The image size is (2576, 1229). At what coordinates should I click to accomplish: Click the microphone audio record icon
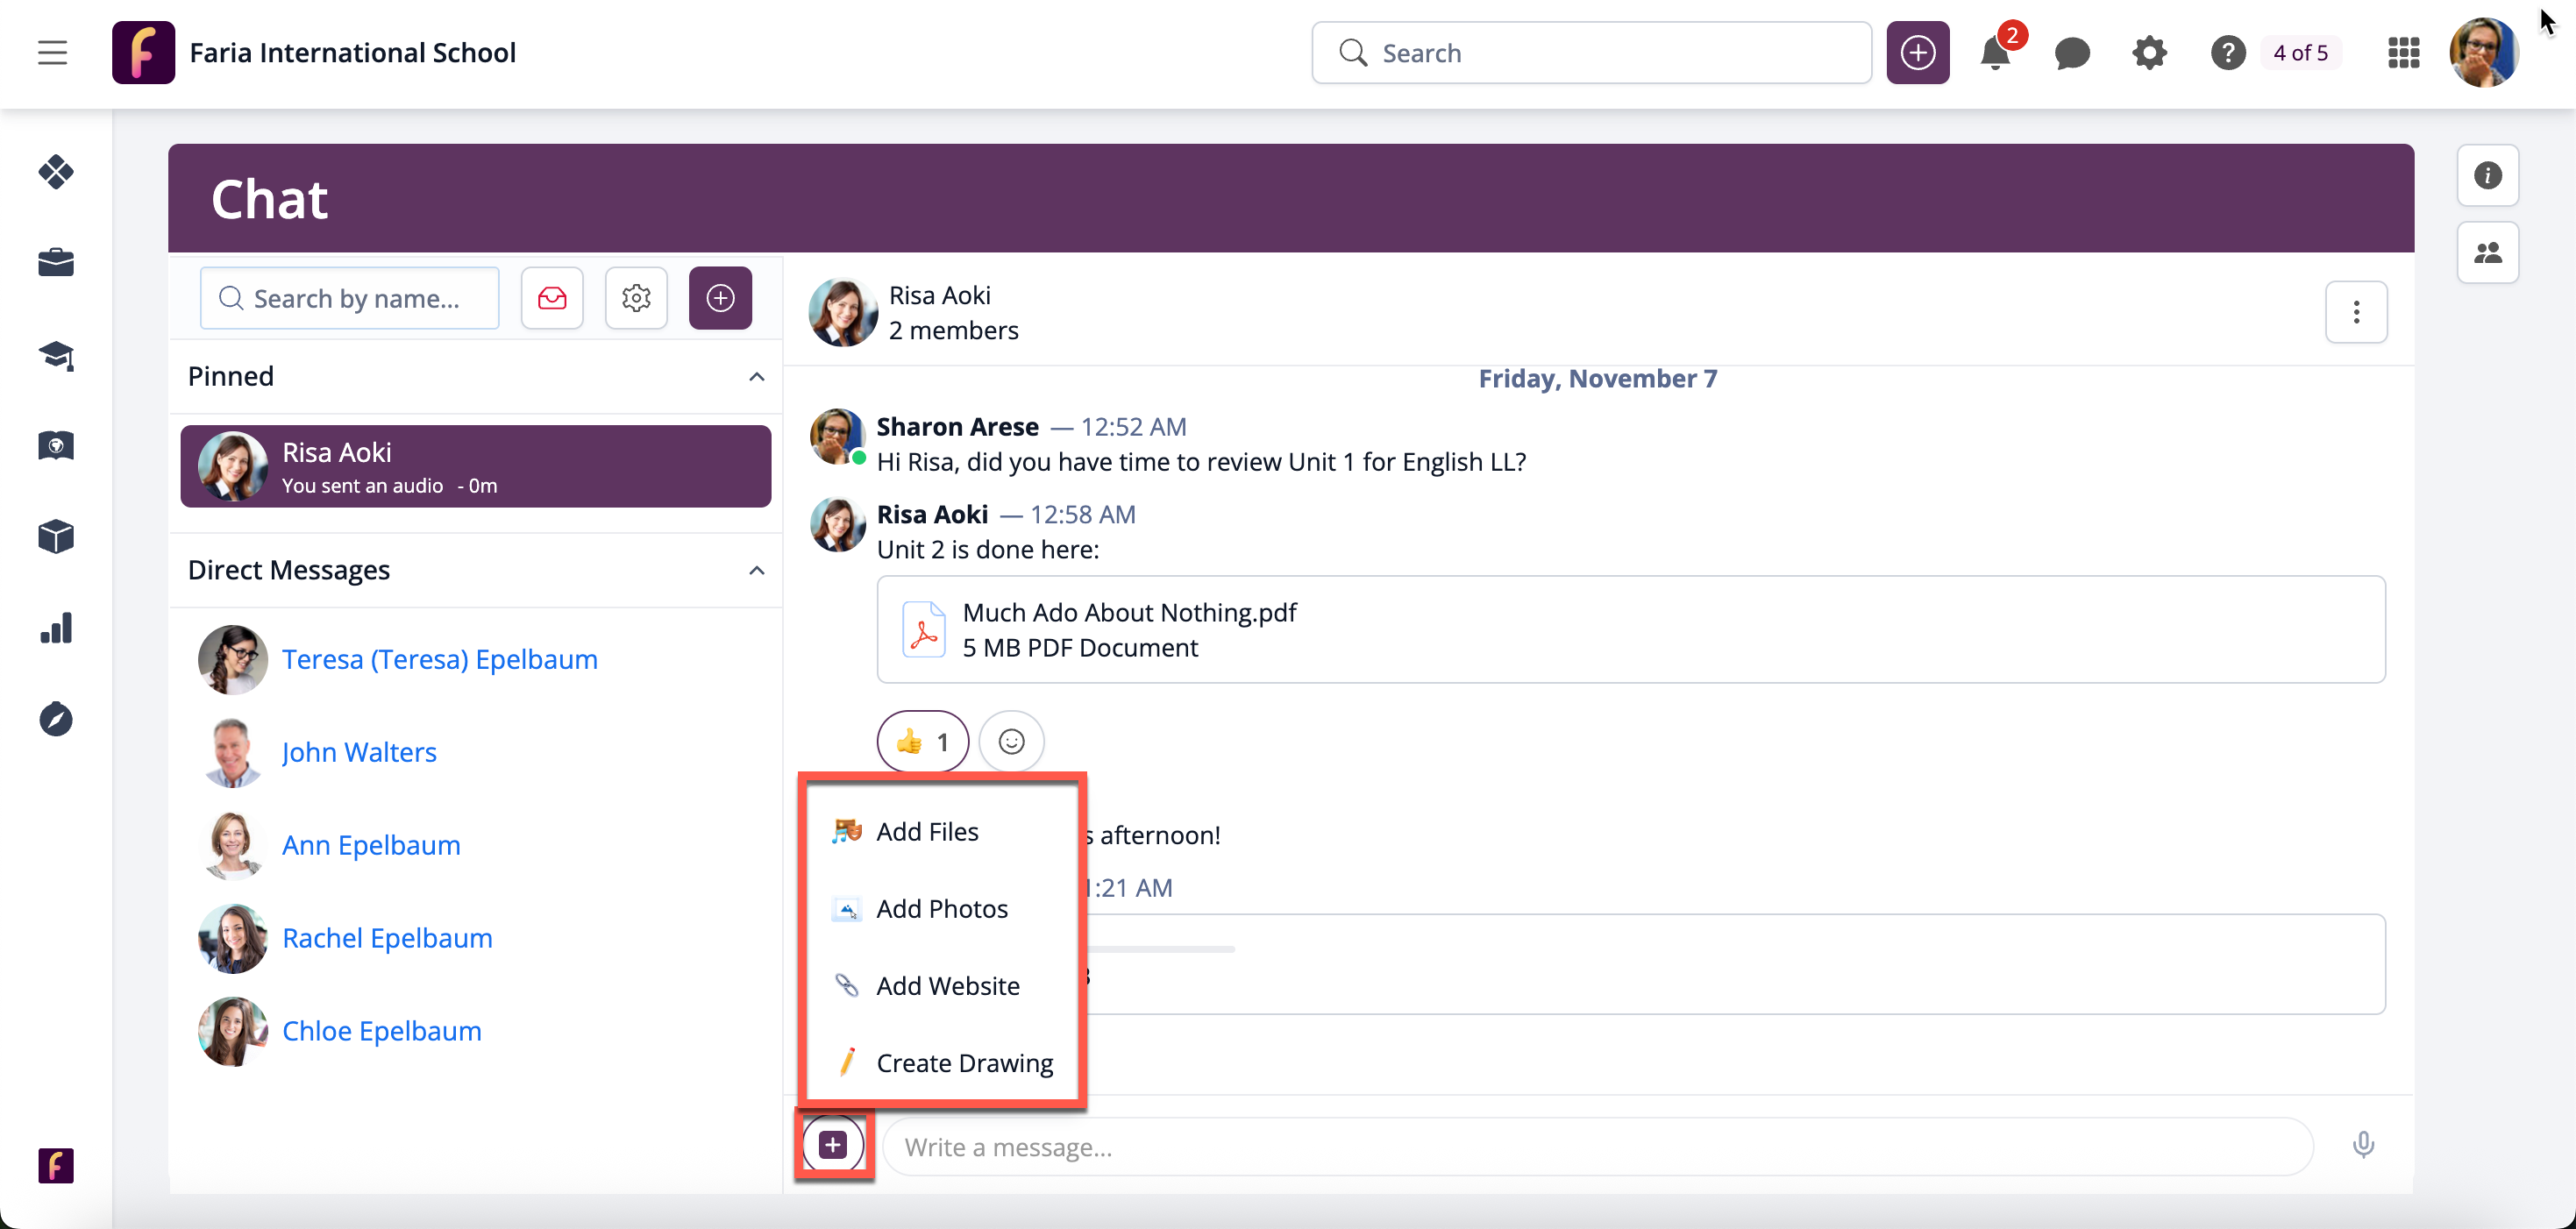[x=2363, y=1145]
